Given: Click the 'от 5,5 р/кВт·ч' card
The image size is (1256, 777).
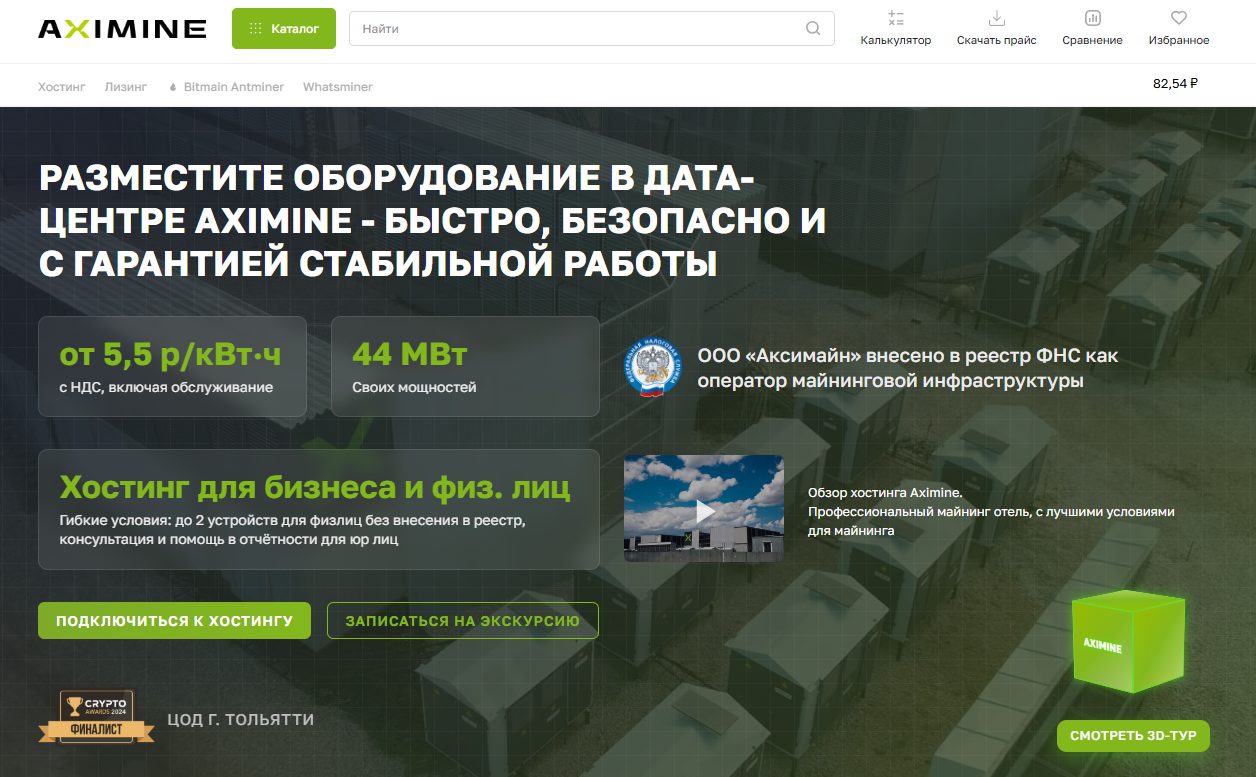Looking at the screenshot, I should coord(172,366).
